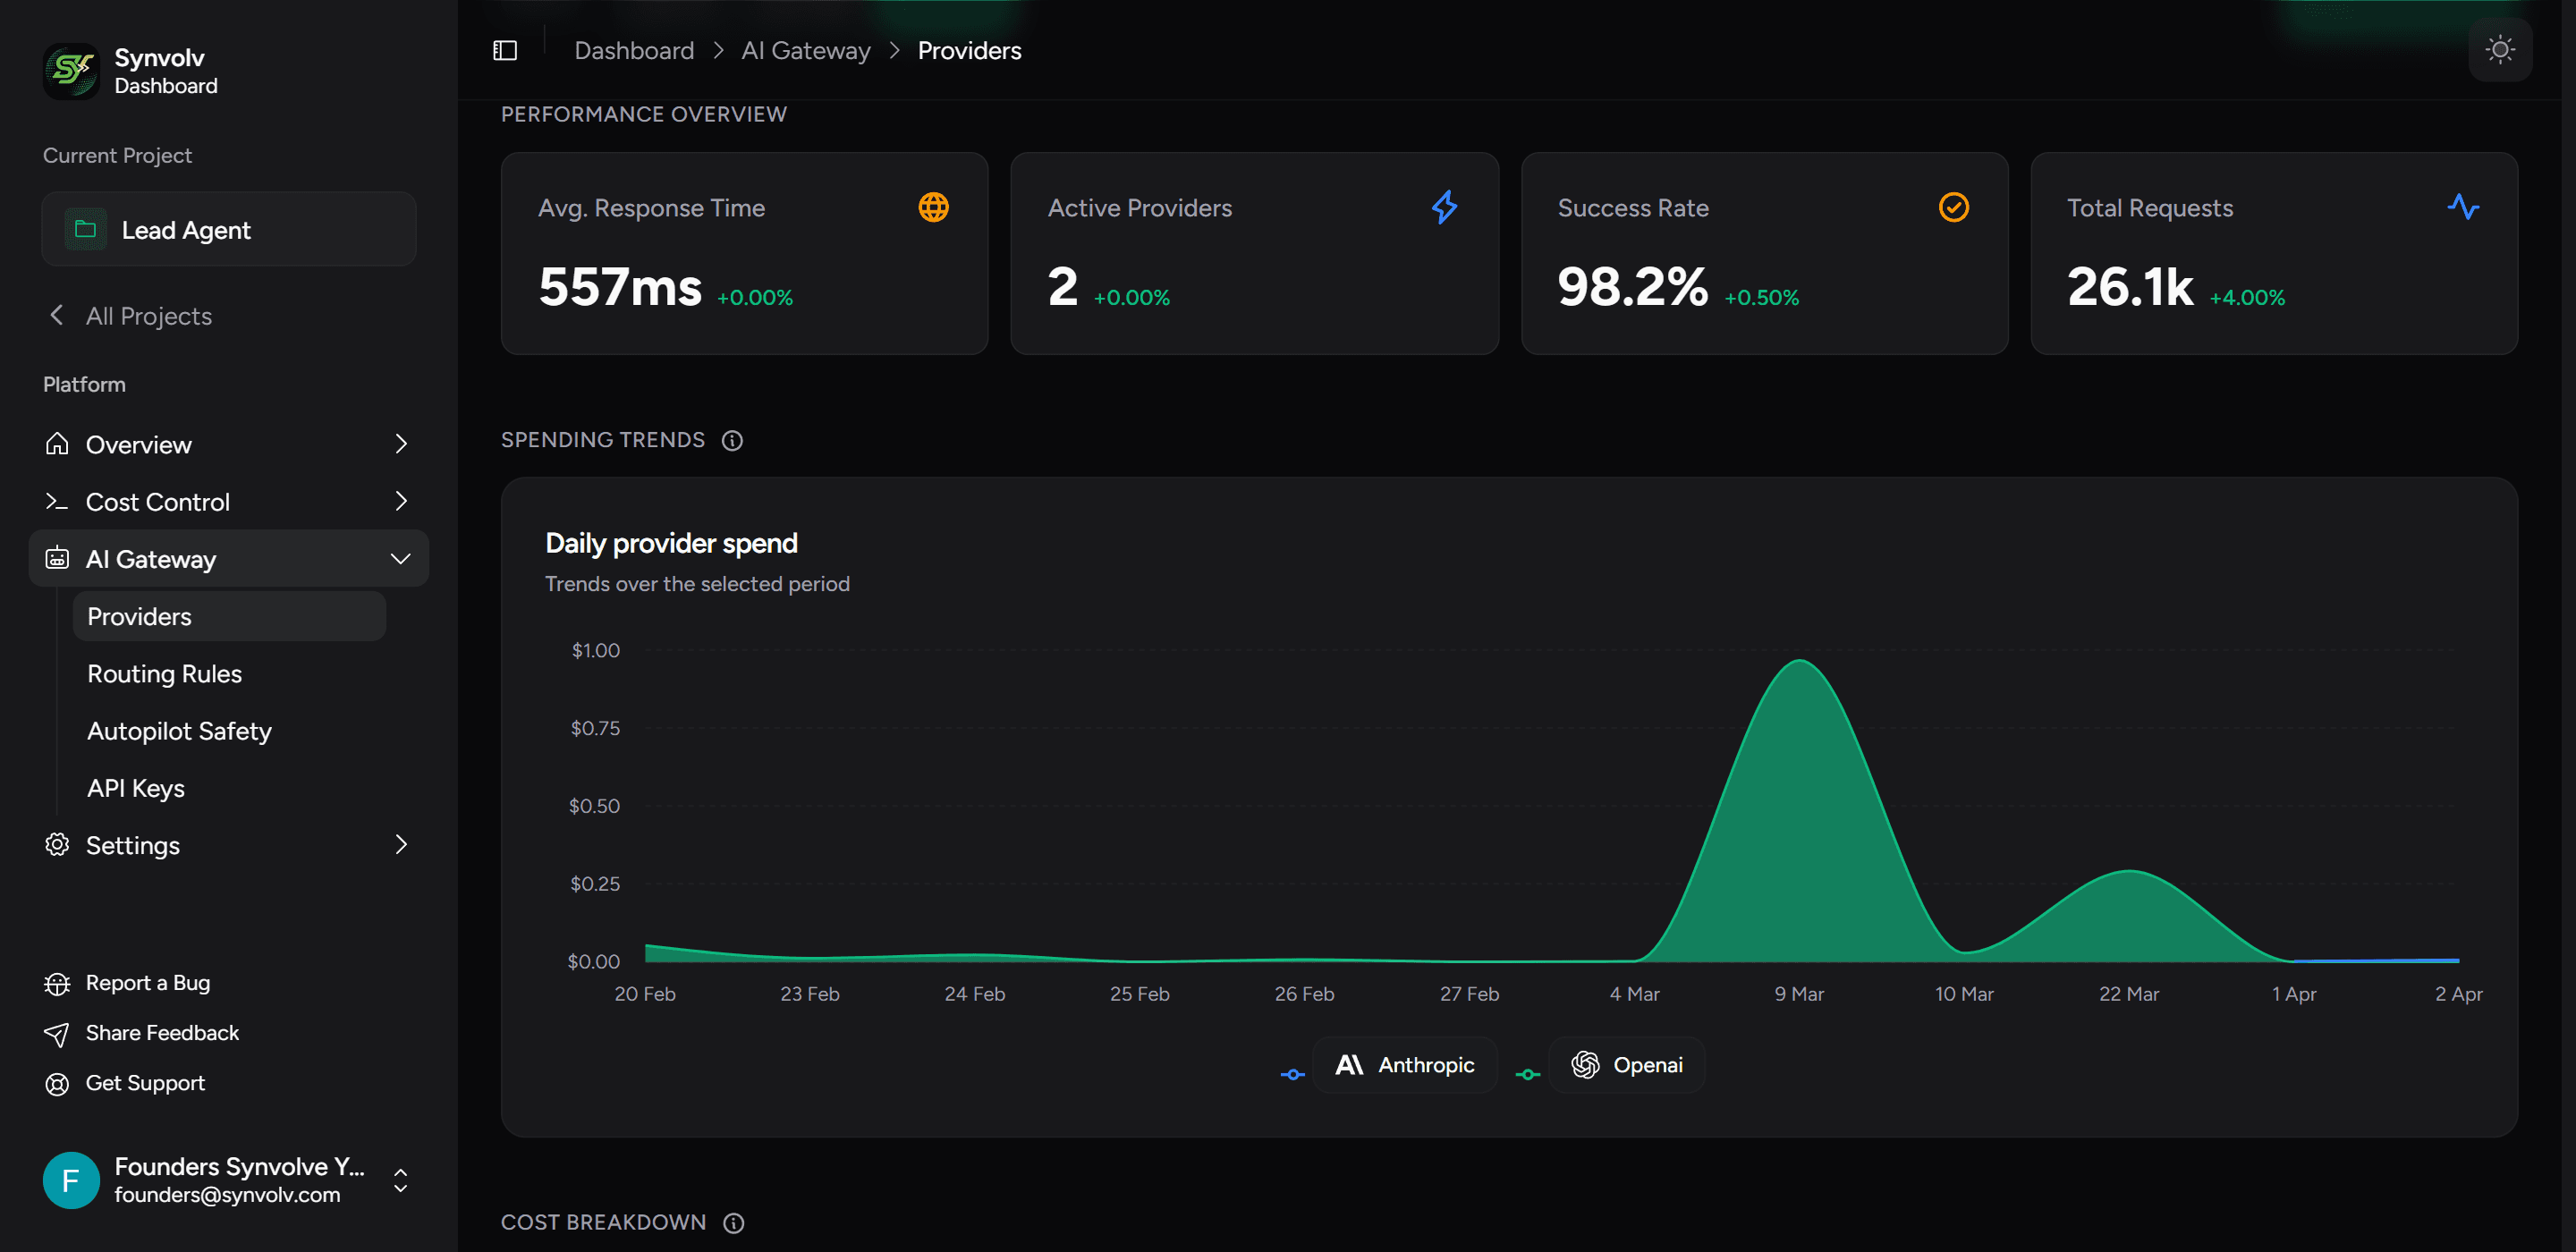Screen dimensions: 2576x1252
Task: Click the theme toggle sun icon
Action: click(2499, 48)
